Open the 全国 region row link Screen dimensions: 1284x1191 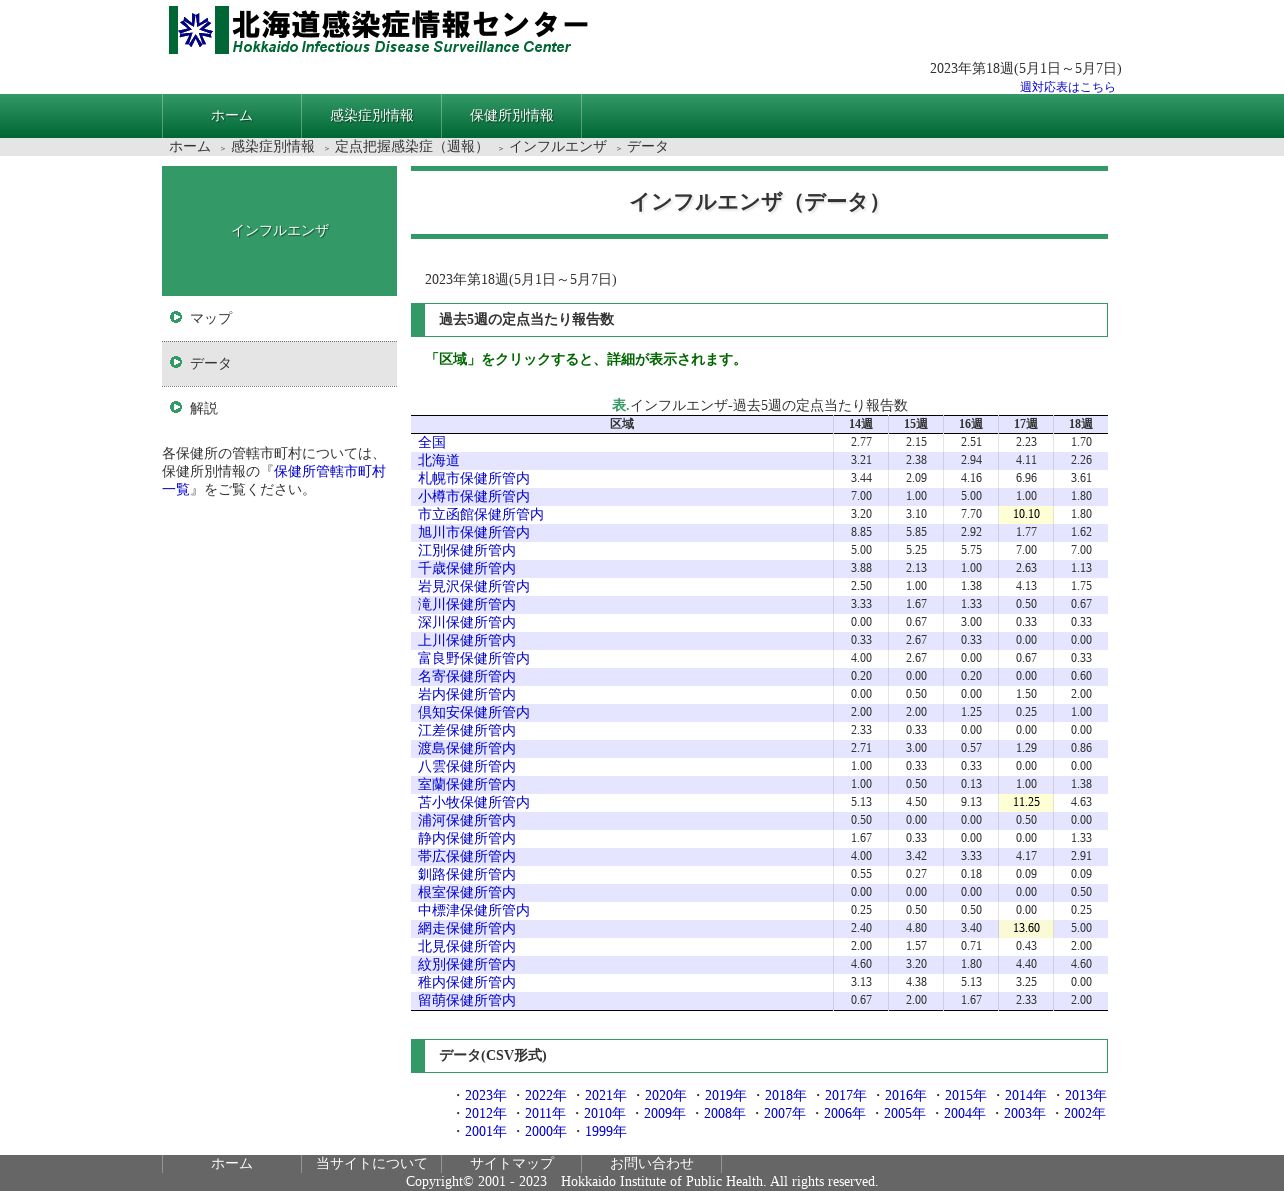432,442
